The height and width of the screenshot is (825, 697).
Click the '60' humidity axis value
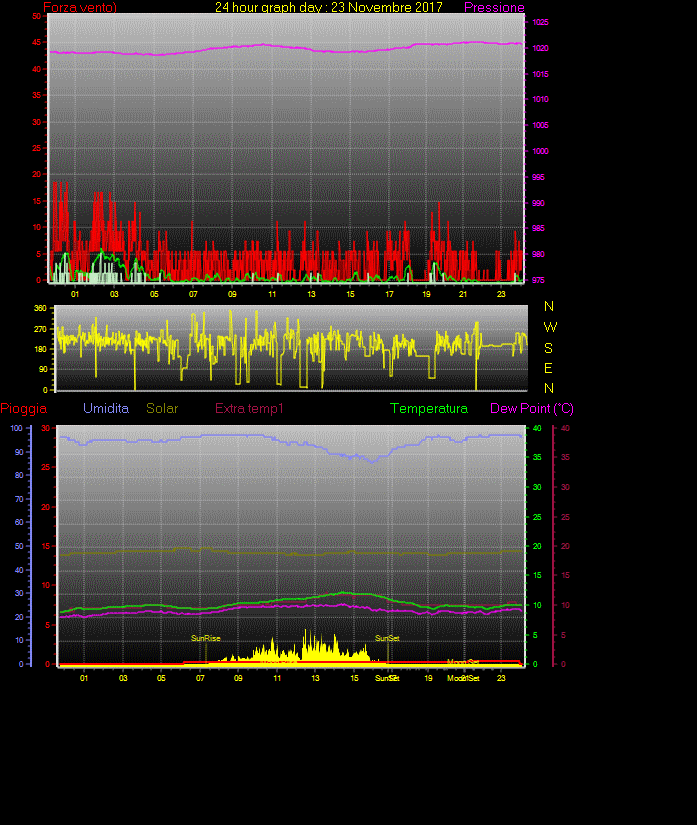pos(19,522)
